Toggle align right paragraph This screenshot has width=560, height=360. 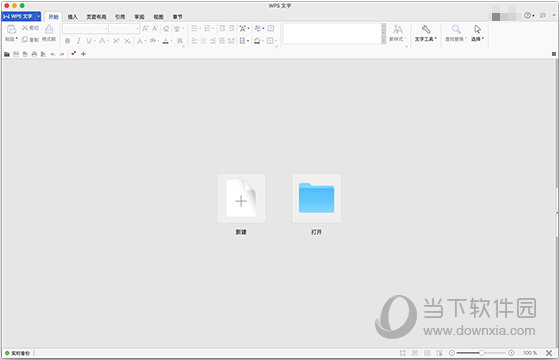tap(212, 41)
